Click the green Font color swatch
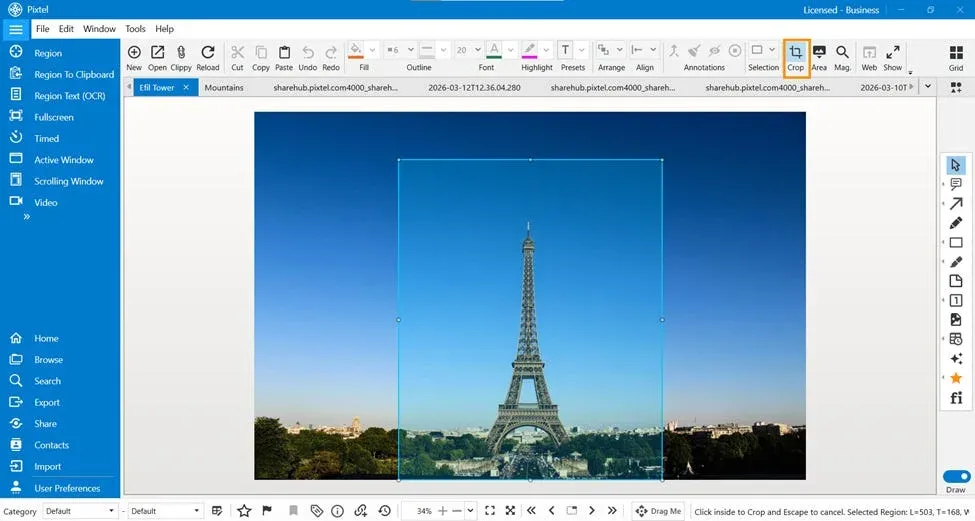Viewport: 975px width, 521px height. tap(494, 51)
